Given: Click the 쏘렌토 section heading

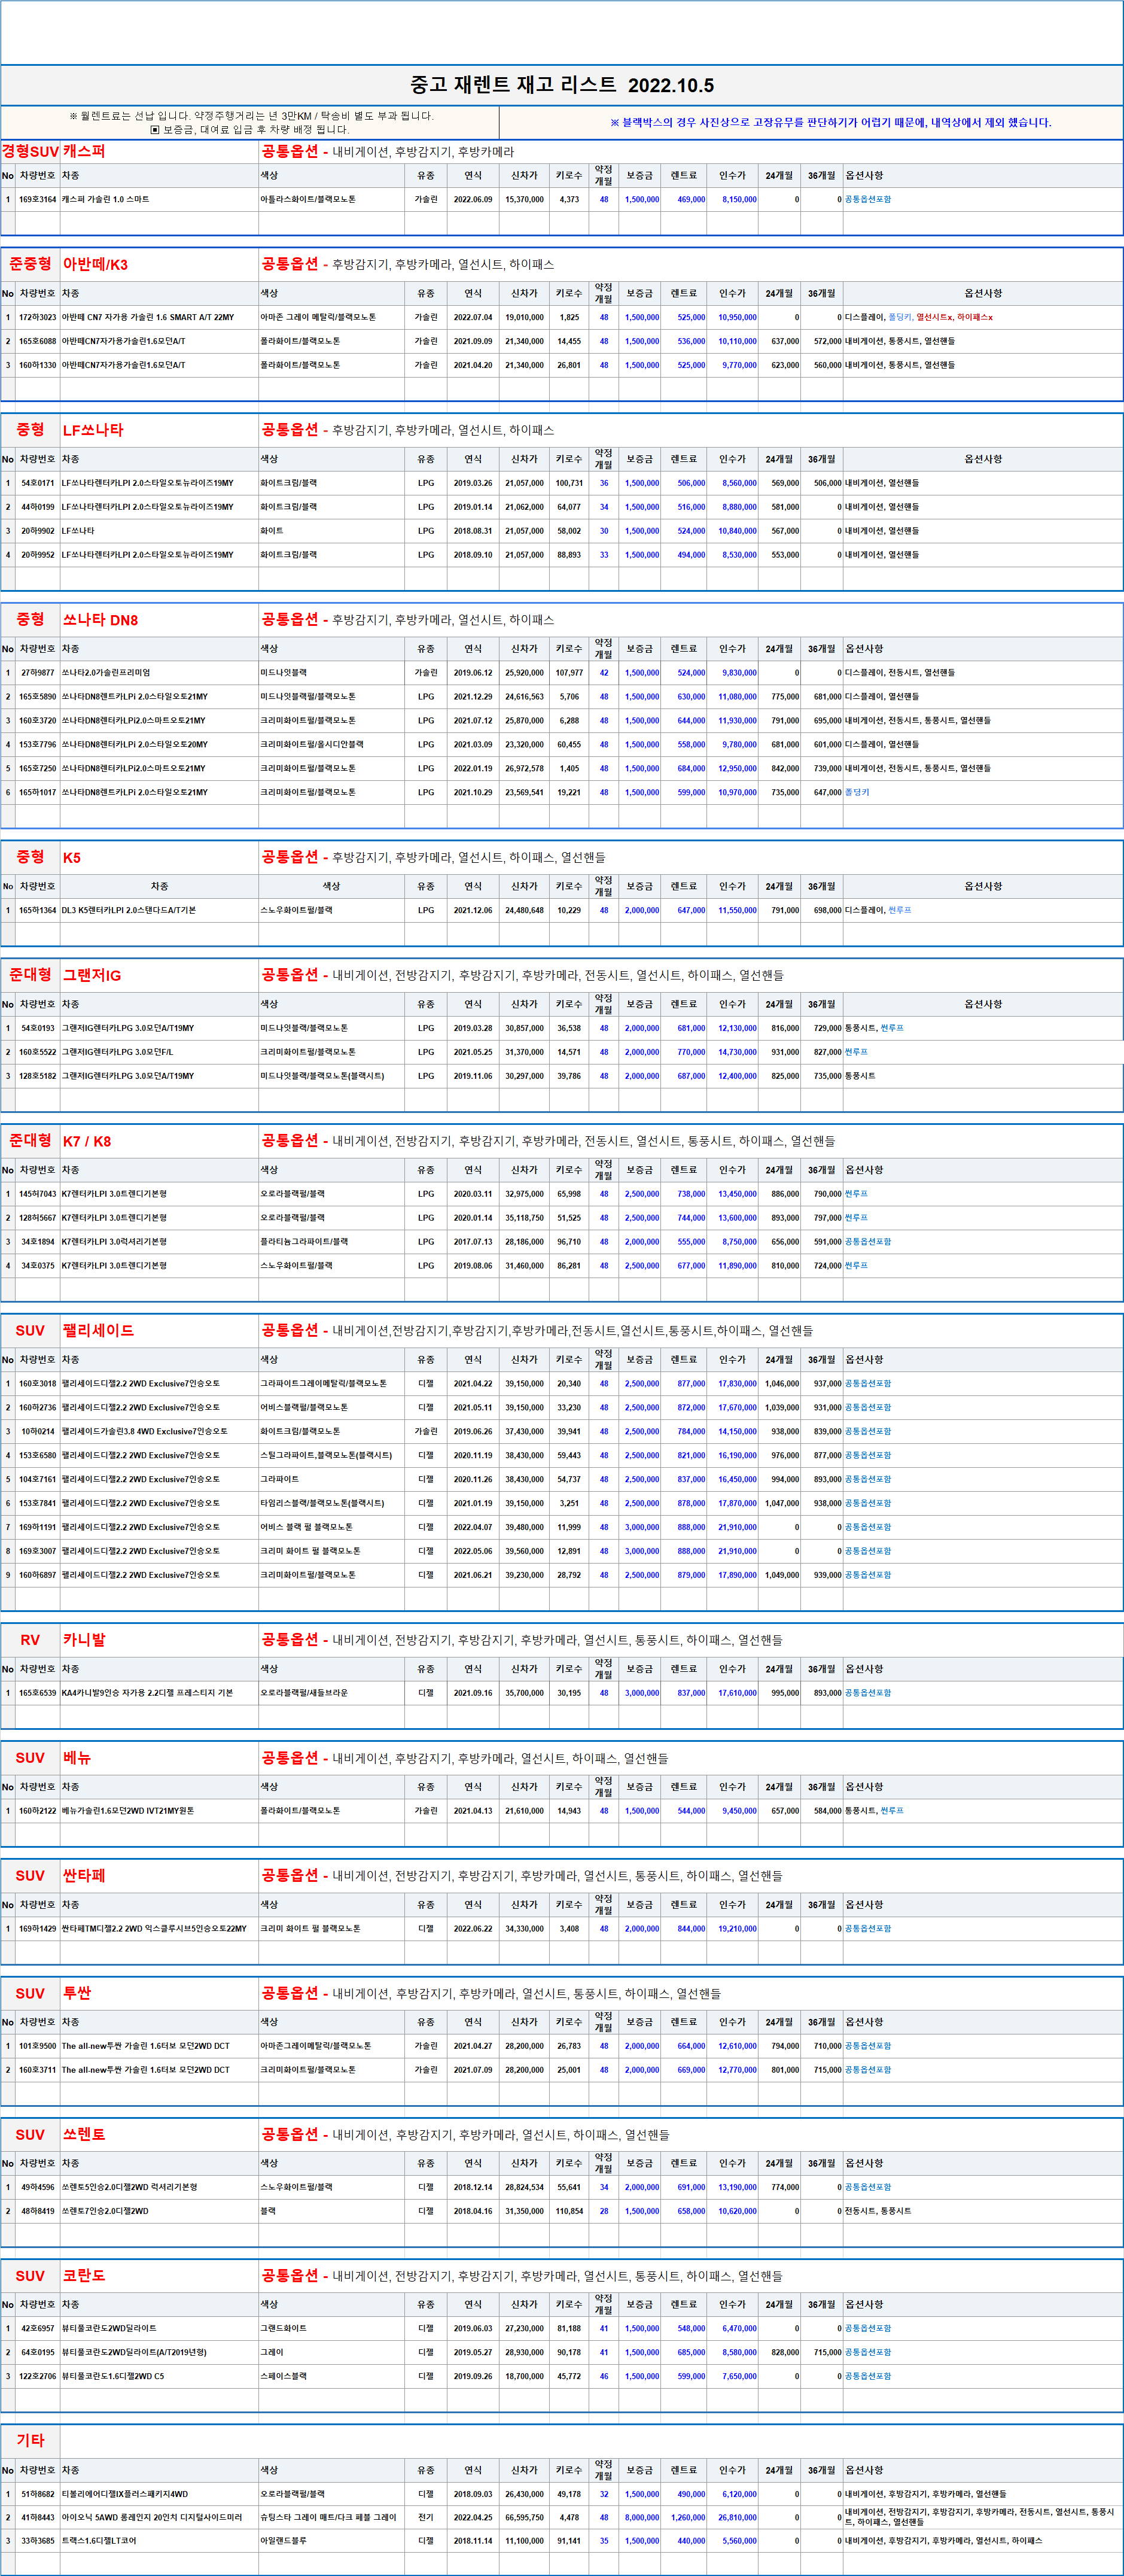Looking at the screenshot, I should pos(84,2136).
